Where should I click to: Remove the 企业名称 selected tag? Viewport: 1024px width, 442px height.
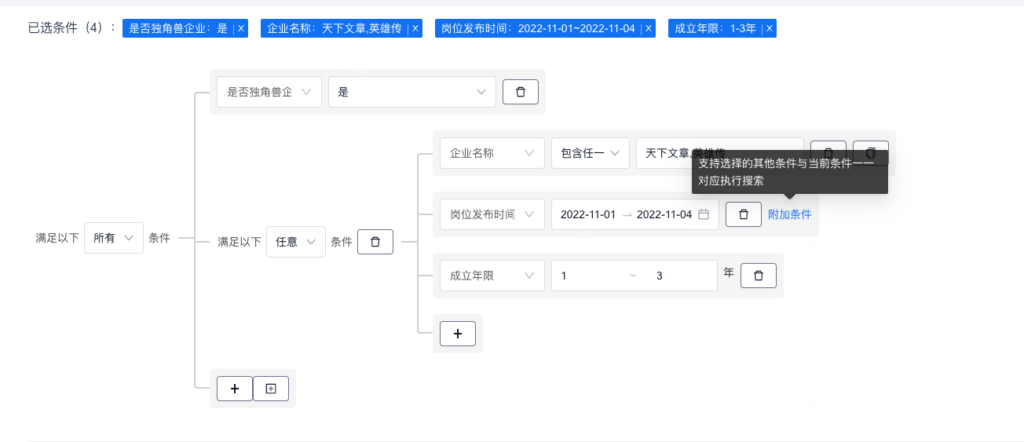[415, 29]
